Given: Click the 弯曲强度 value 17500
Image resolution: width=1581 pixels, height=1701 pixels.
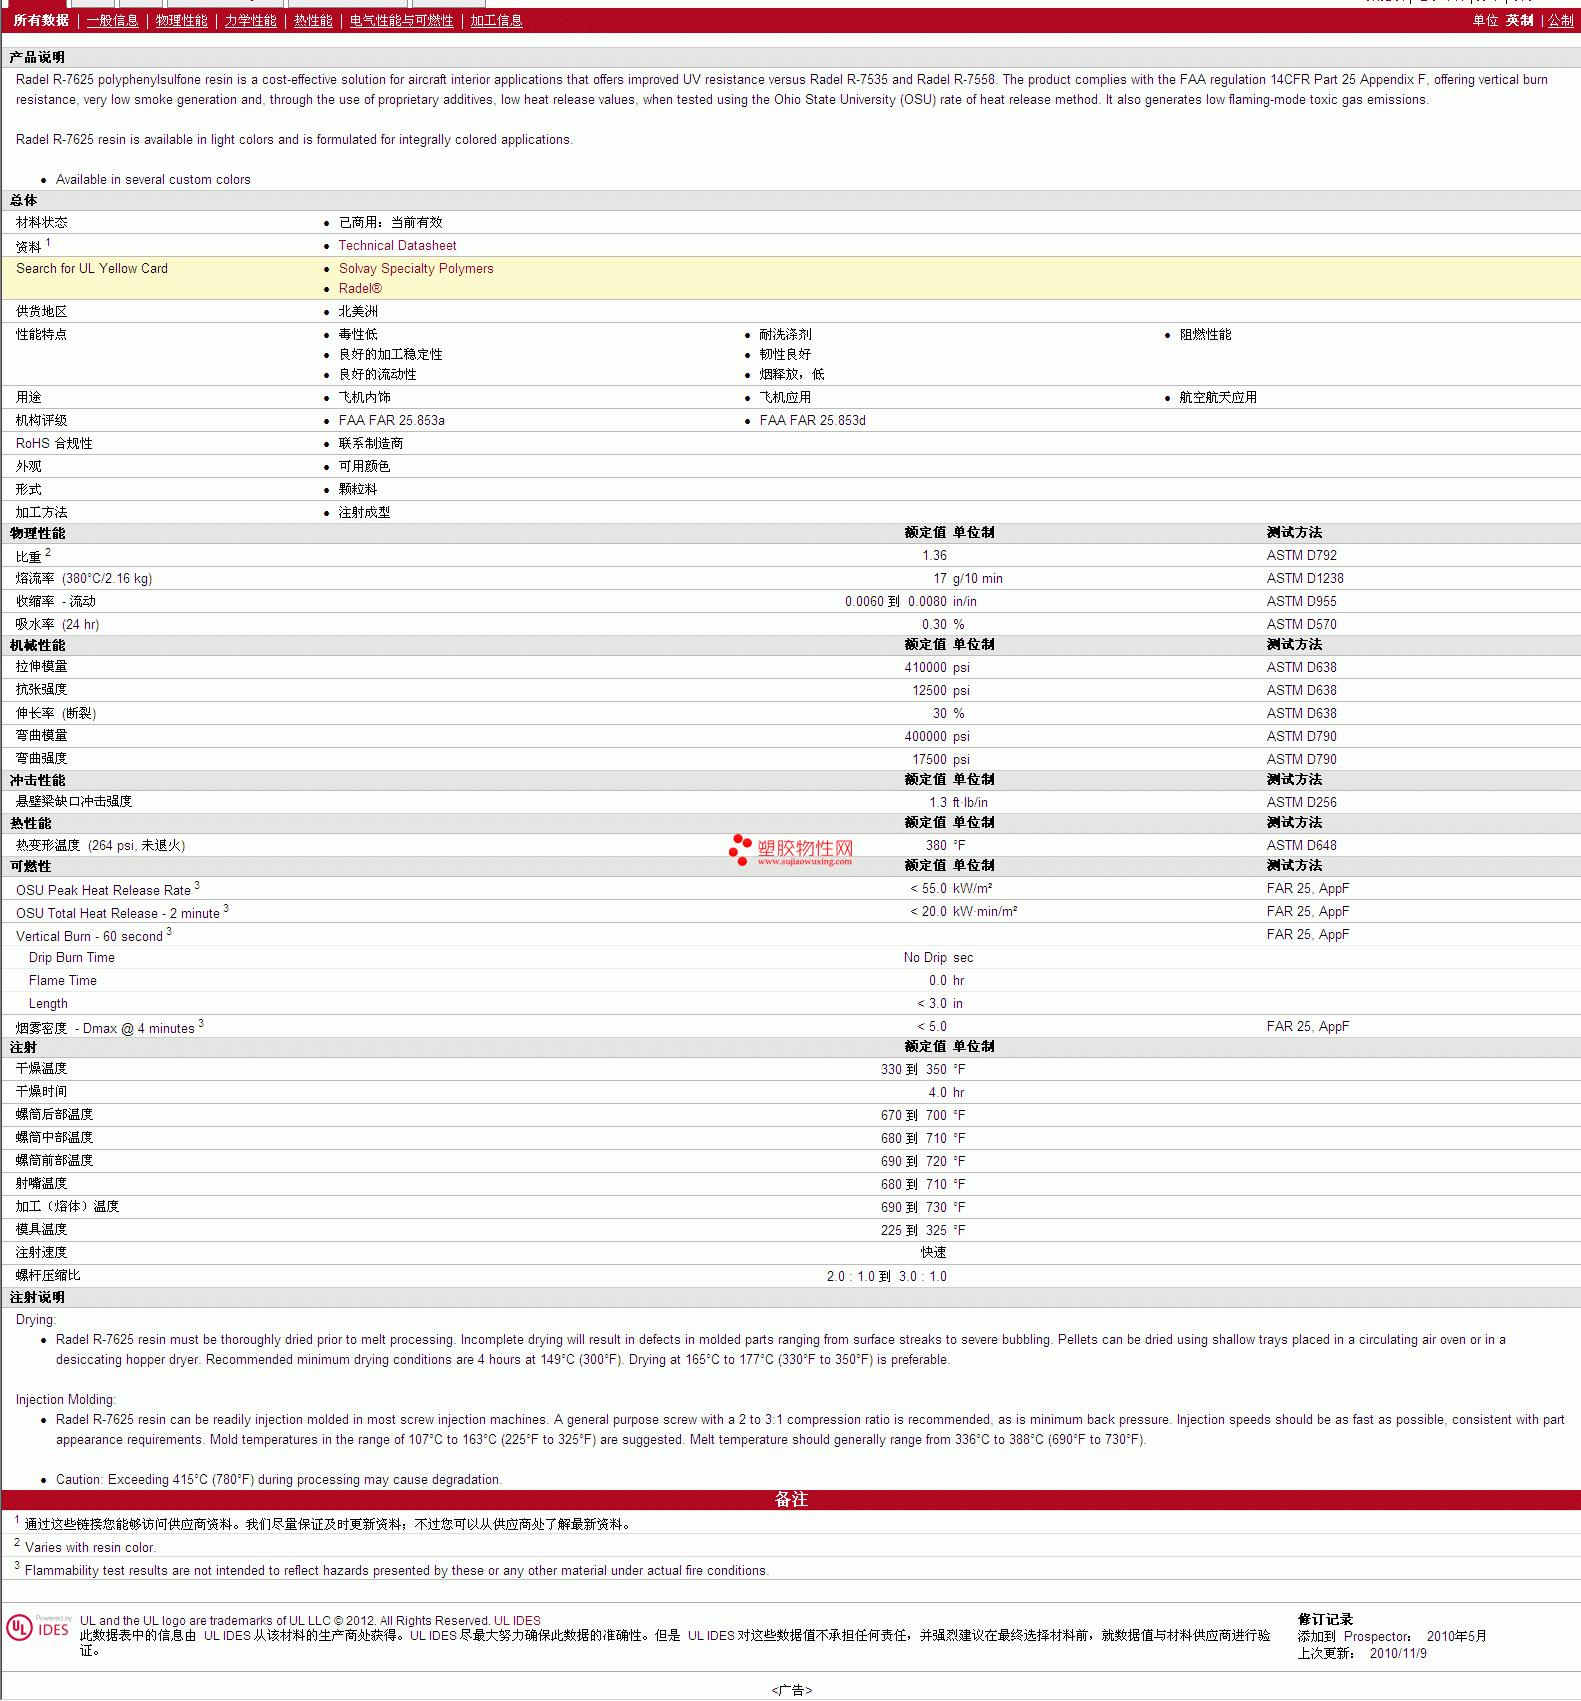Looking at the screenshot, I should point(929,759).
